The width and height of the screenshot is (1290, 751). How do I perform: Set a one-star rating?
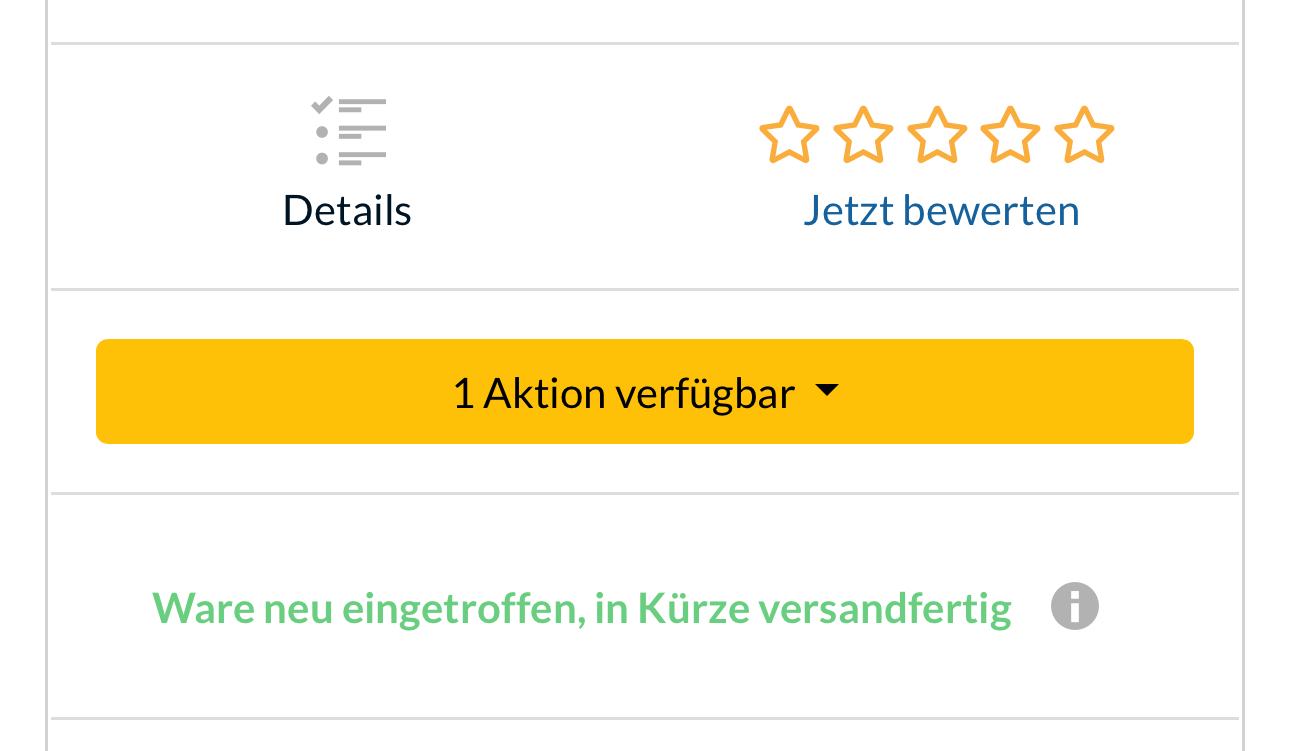[x=789, y=135]
